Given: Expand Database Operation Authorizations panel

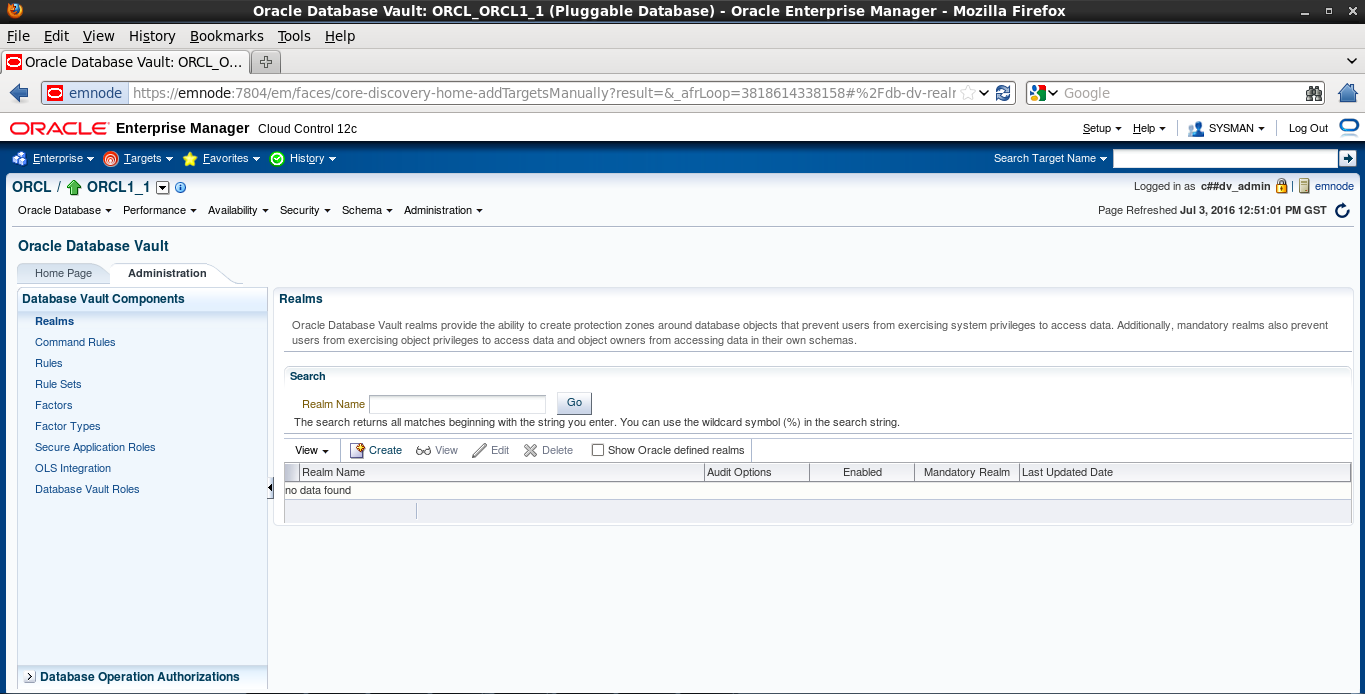Looking at the screenshot, I should coord(30,677).
